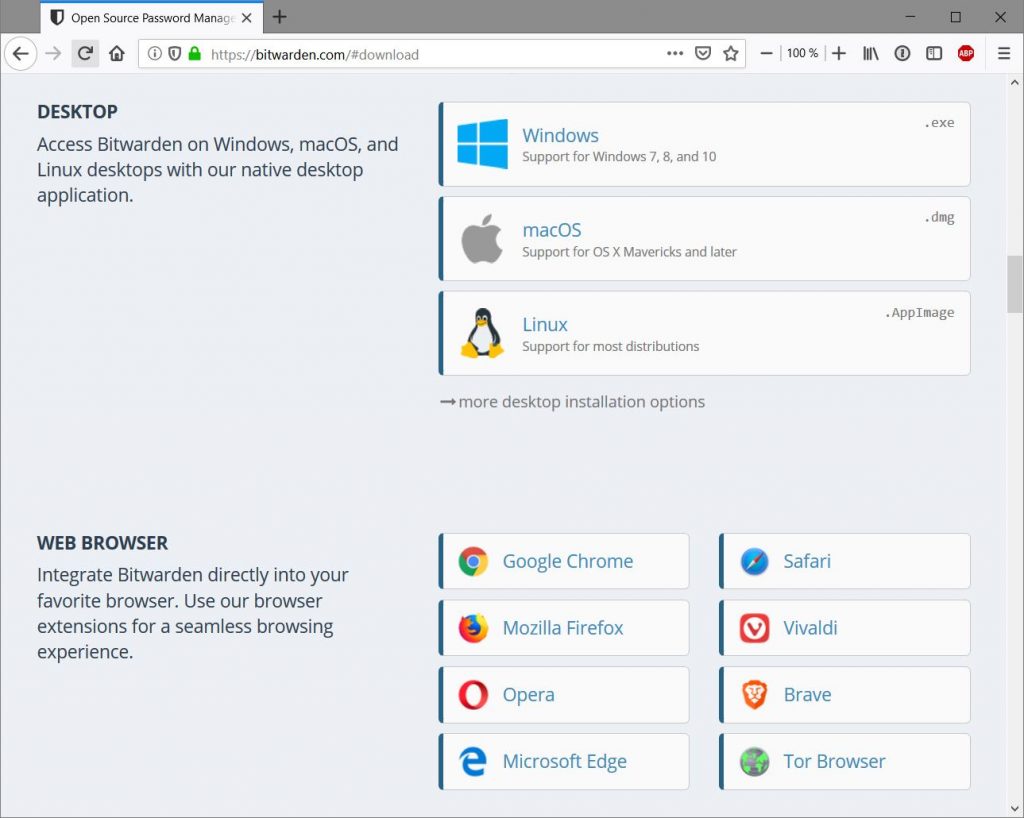The height and width of the screenshot is (818, 1024).
Task: Open the Library bookshelf icon
Action: [871, 54]
